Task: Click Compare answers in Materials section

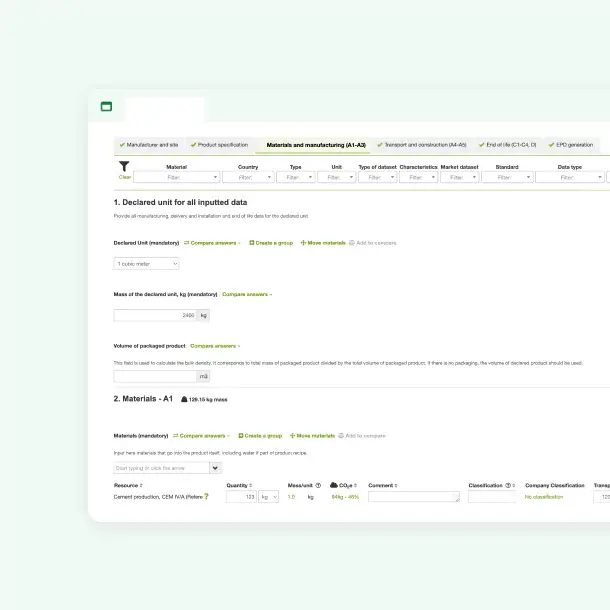Action: pyautogui.click(x=201, y=436)
